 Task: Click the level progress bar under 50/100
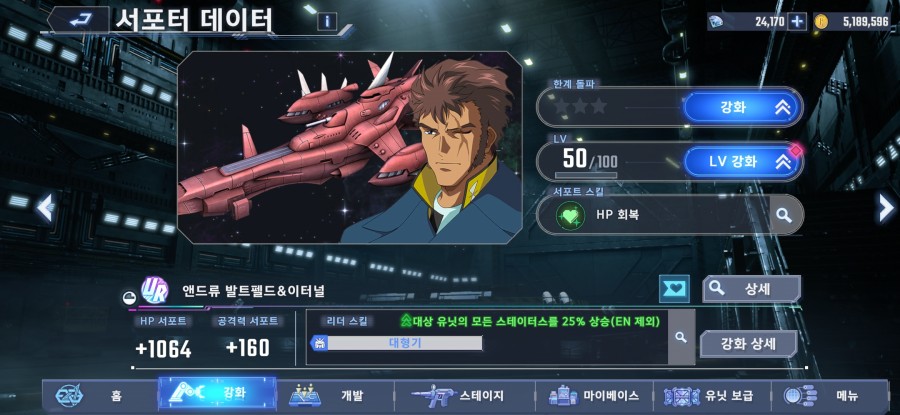(x=586, y=176)
